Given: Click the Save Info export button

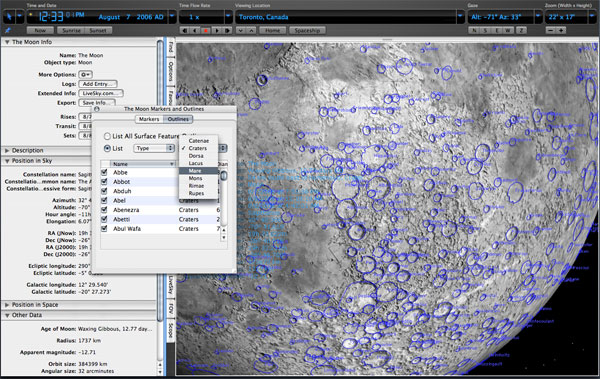Looking at the screenshot, I should (x=97, y=103).
